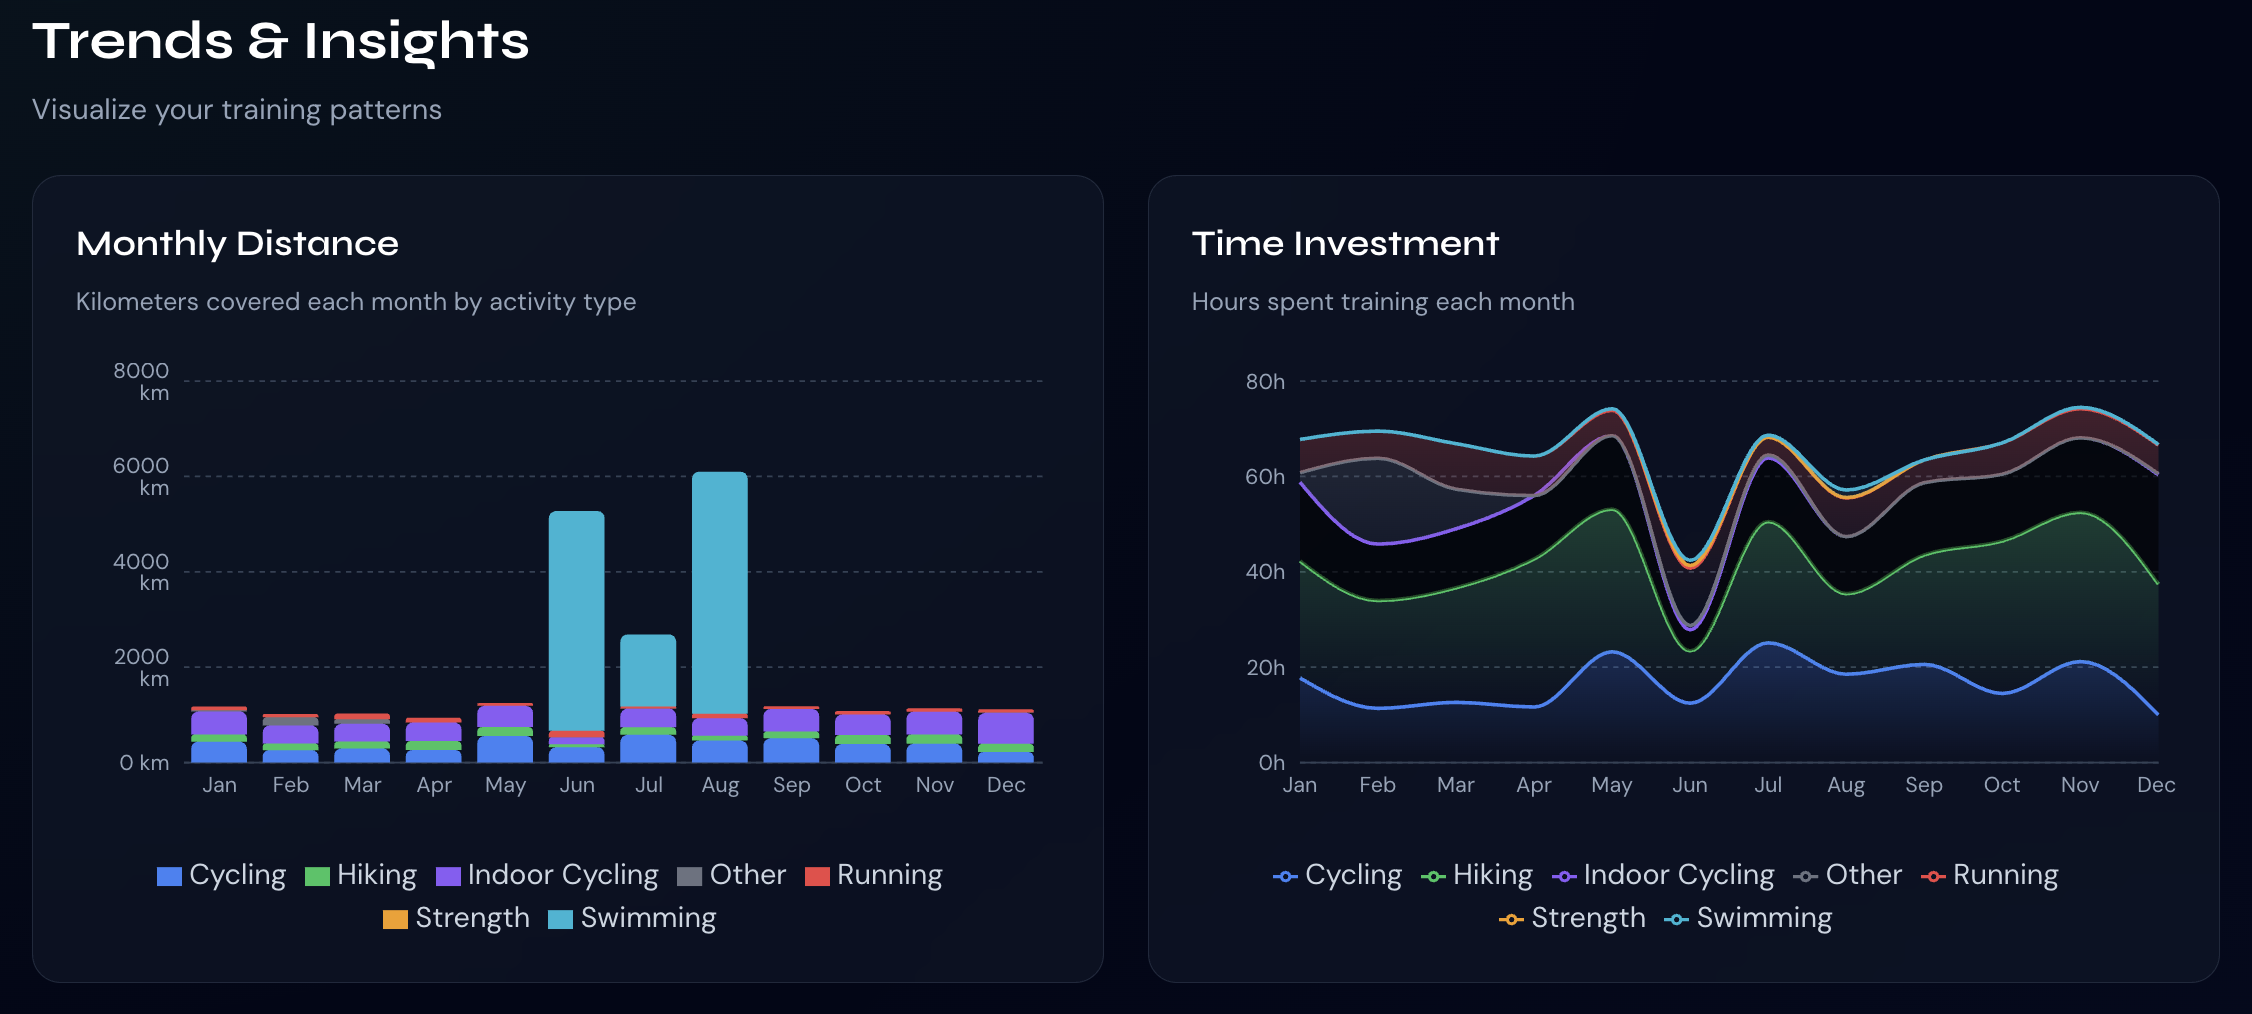Click Strength line marker in Time Investment legend

(1511, 919)
